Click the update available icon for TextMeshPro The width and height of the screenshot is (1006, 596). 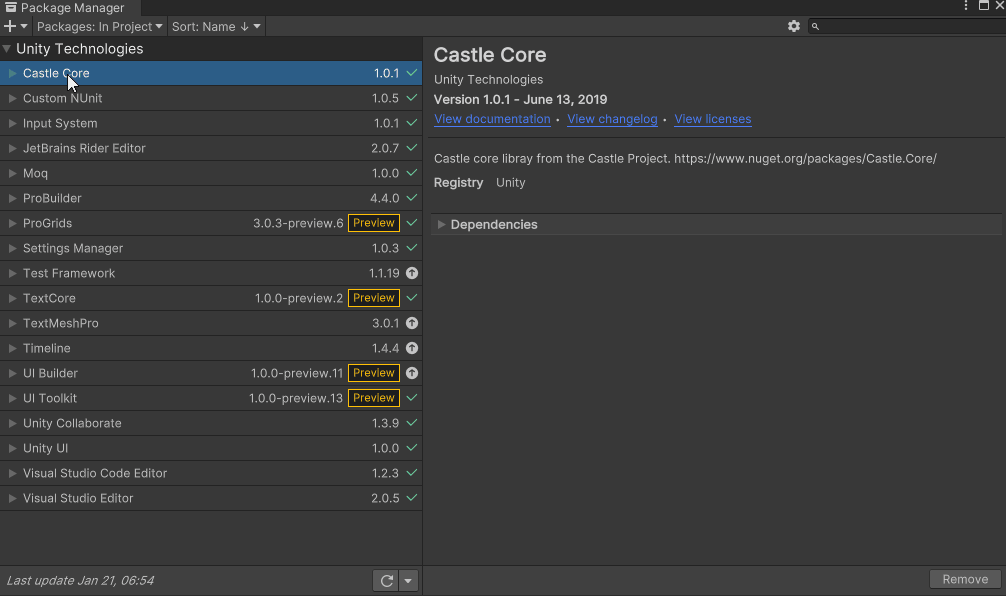tap(412, 323)
